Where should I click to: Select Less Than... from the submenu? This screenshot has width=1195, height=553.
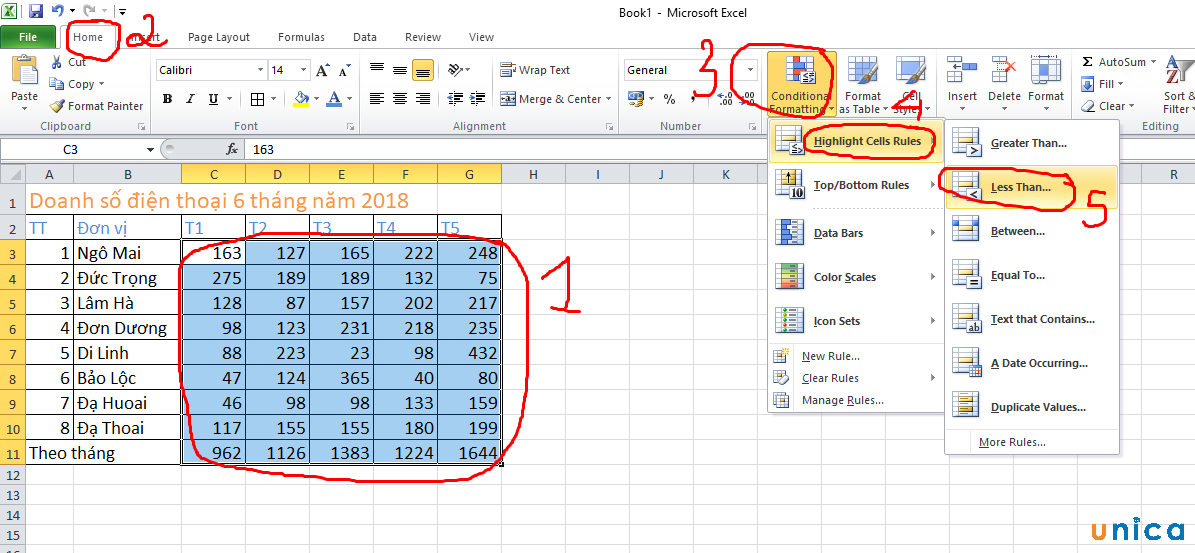(1020, 187)
